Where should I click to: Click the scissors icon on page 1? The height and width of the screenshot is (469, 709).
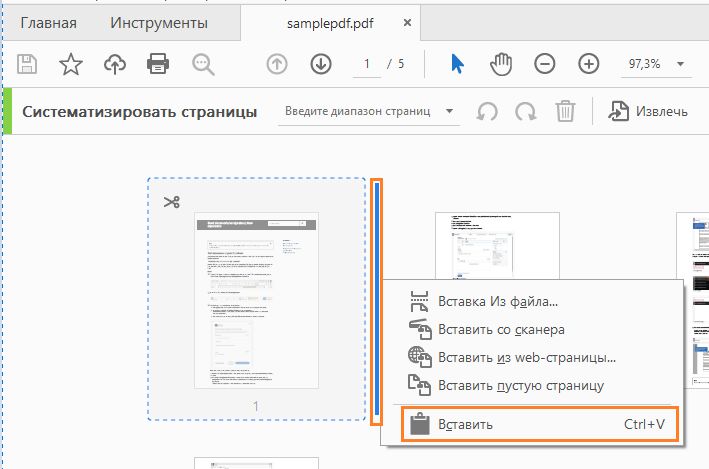tap(172, 202)
